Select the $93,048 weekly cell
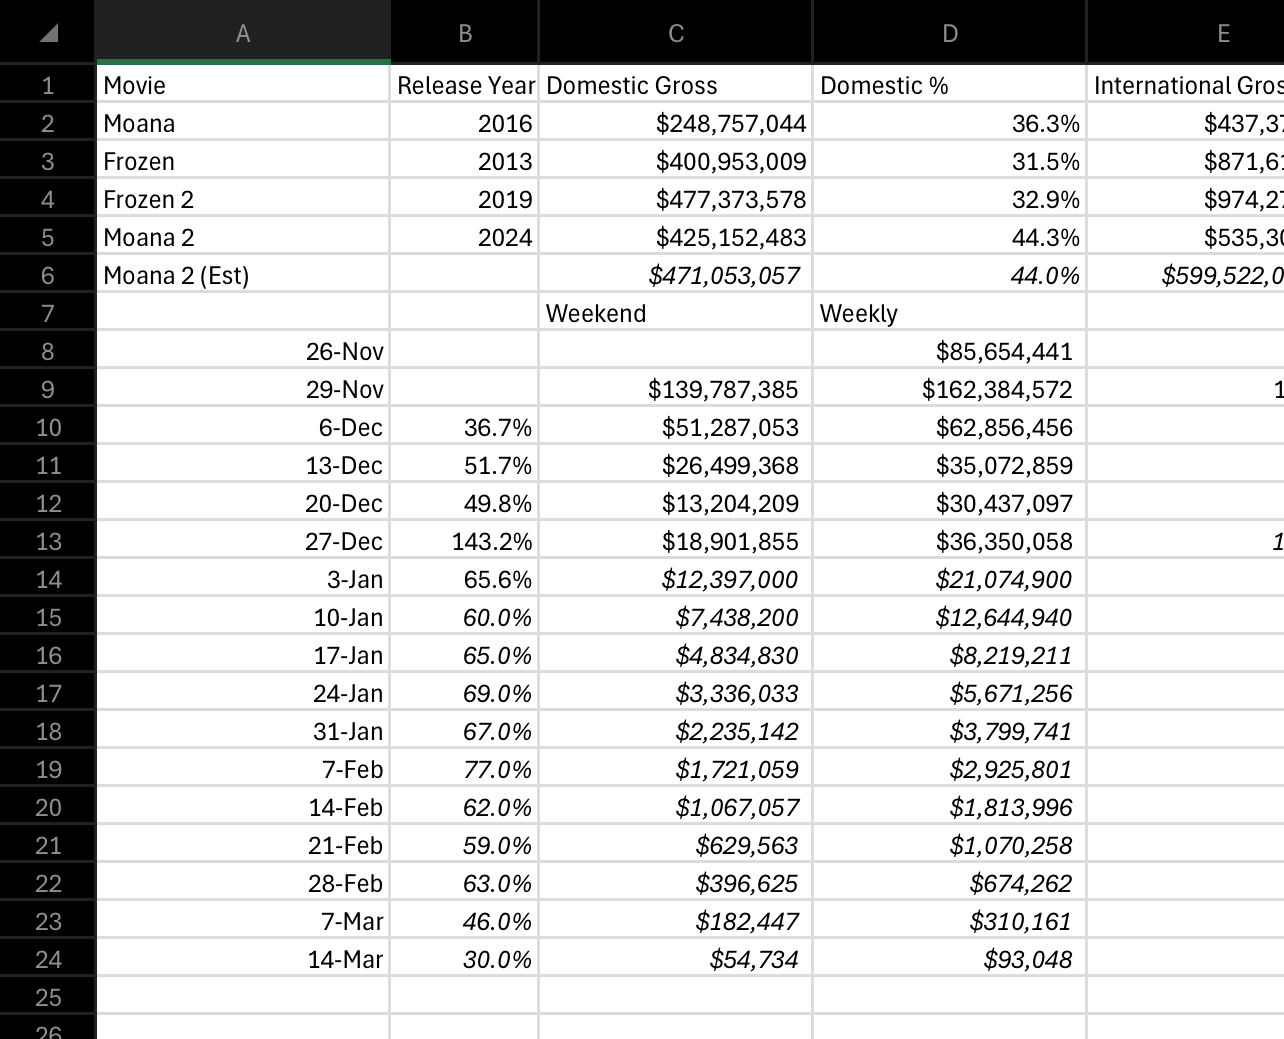This screenshot has width=1284, height=1039. pos(950,959)
